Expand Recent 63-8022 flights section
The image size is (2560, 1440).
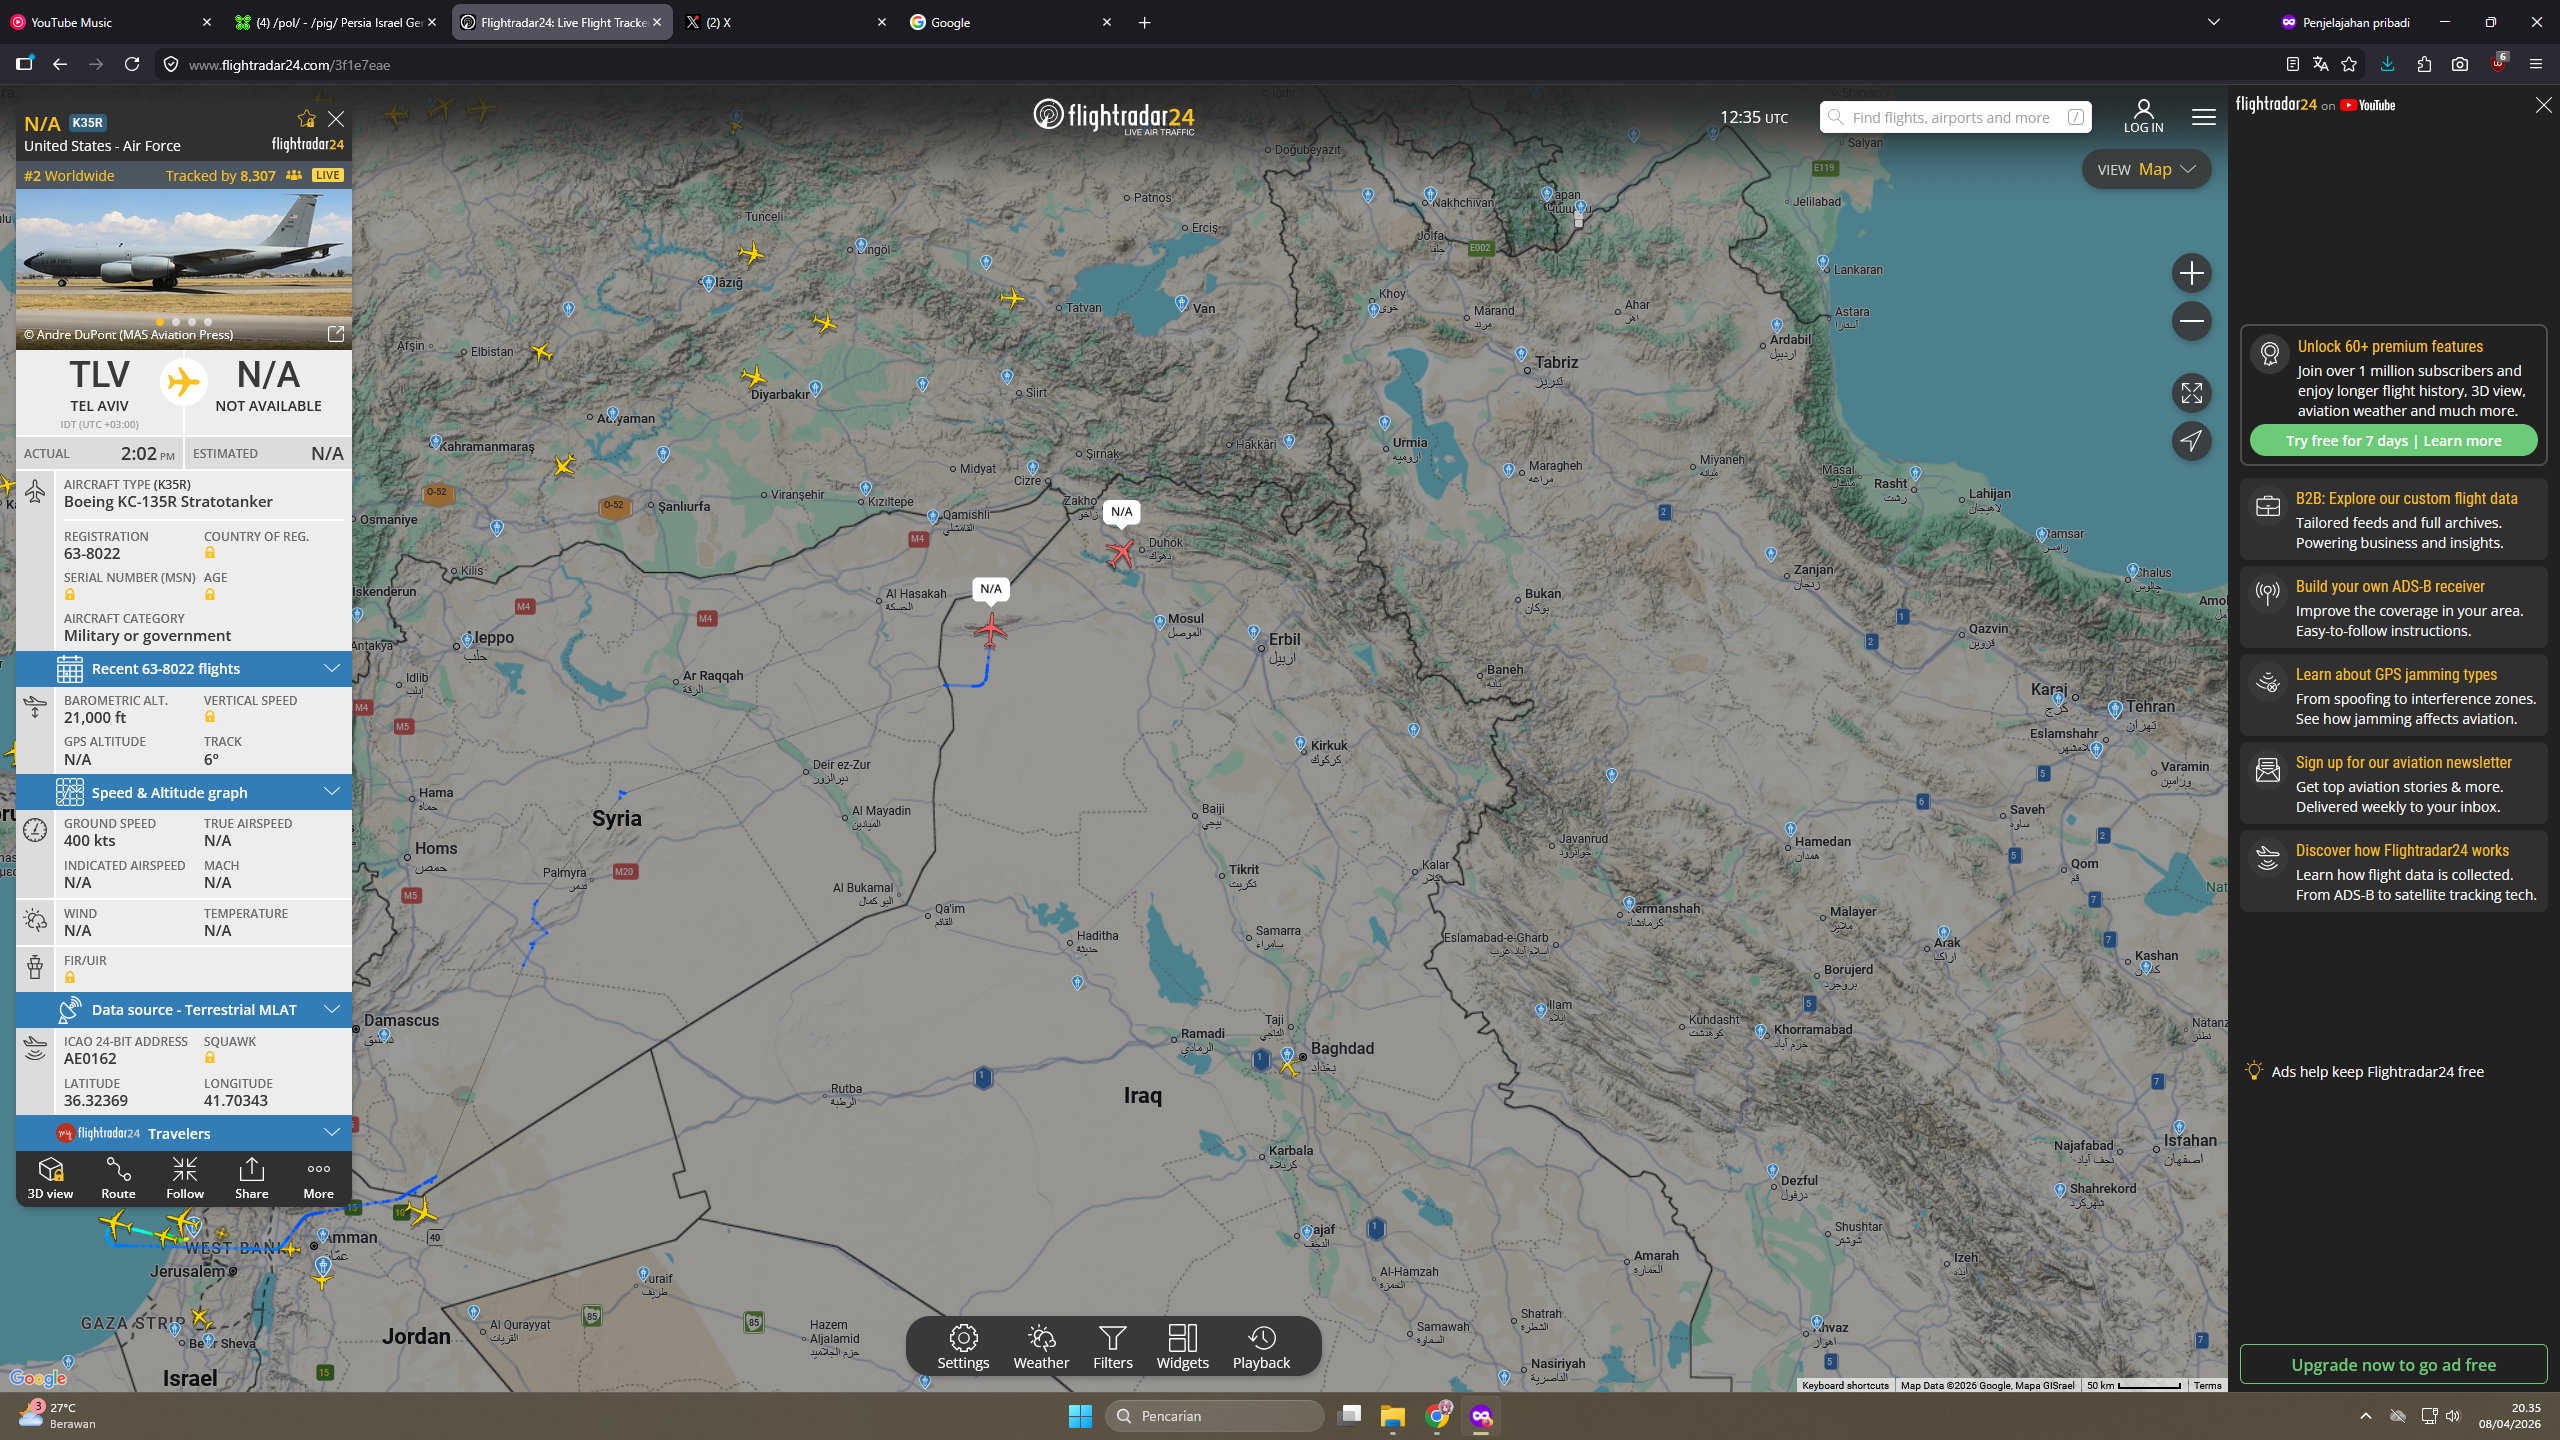pyautogui.click(x=184, y=669)
